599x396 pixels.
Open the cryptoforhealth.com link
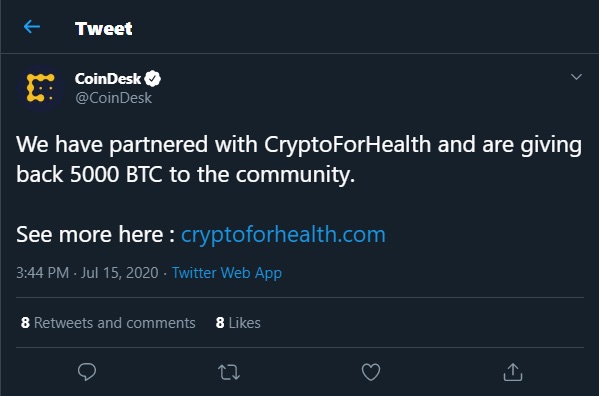point(283,234)
